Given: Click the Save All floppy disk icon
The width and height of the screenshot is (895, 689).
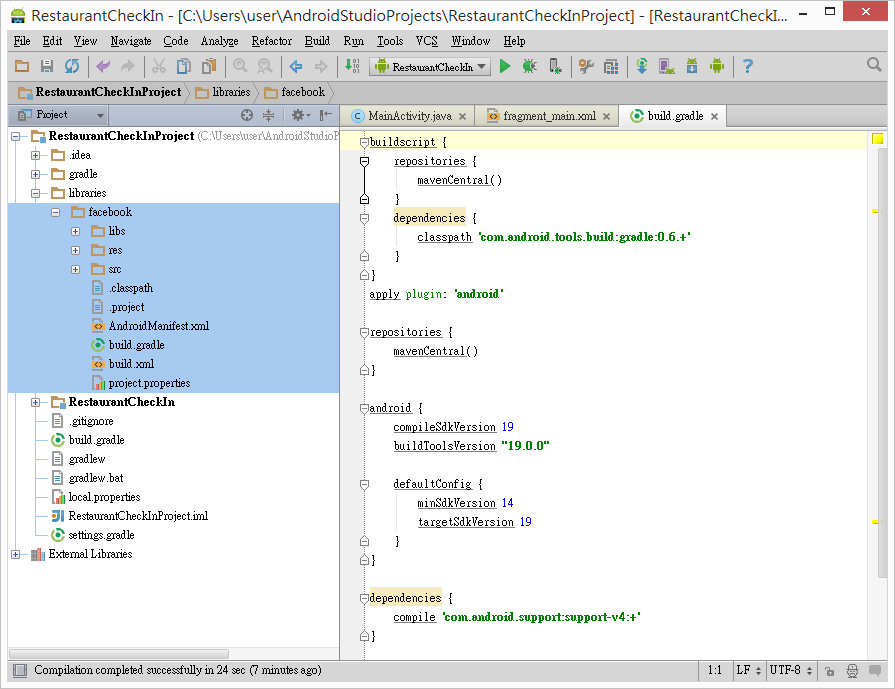Looking at the screenshot, I should coord(47,66).
